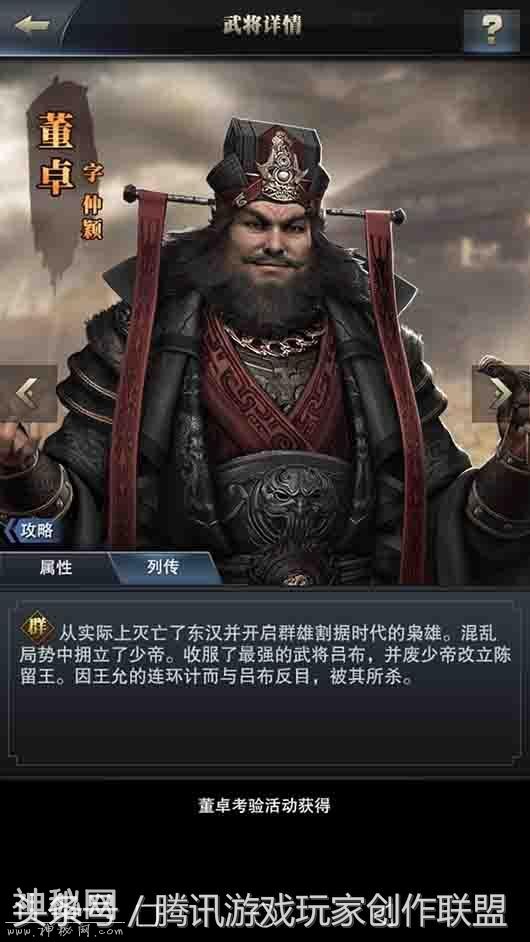
Task: Click the 武将详情 header title
Action: pyautogui.click(x=263, y=25)
